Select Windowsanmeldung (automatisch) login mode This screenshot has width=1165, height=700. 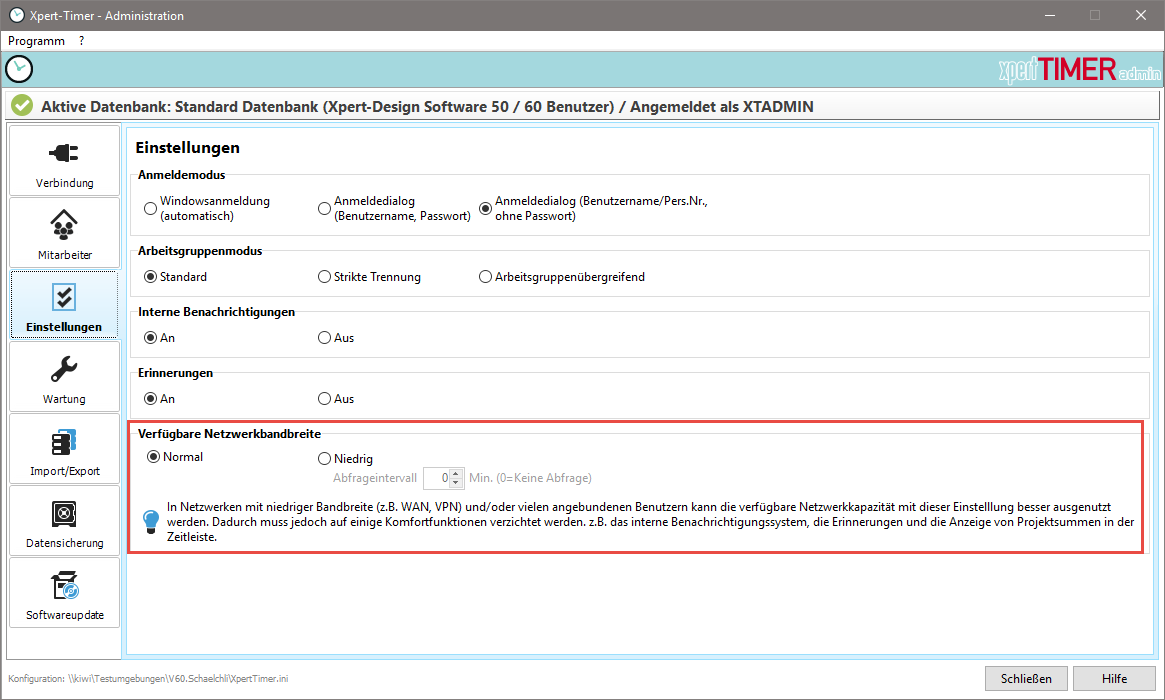151,208
